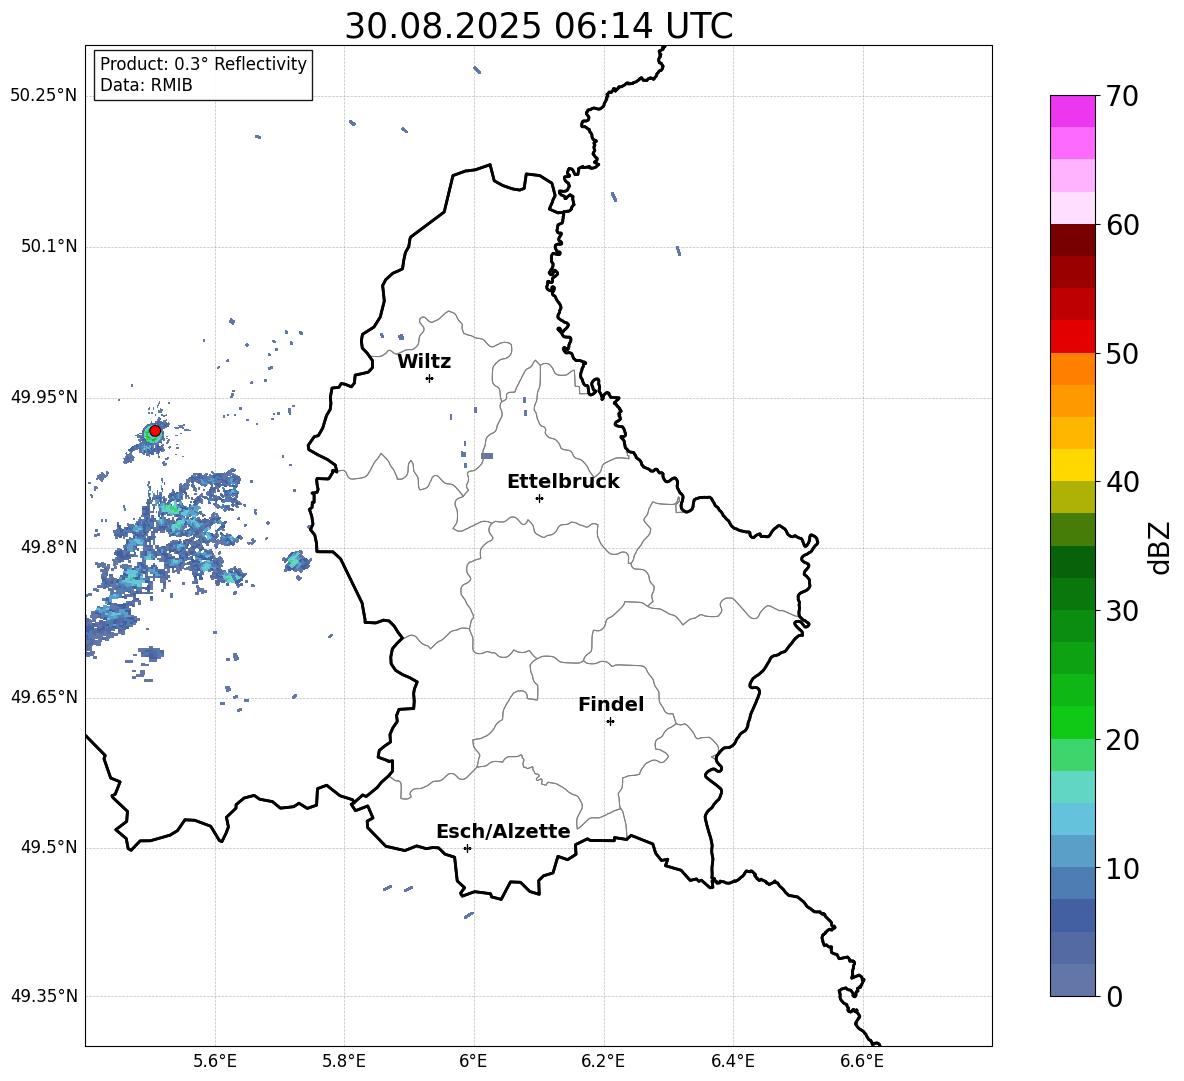Click the 5.8°E longitude label
The height and width of the screenshot is (1081, 1184).
tap(344, 1061)
